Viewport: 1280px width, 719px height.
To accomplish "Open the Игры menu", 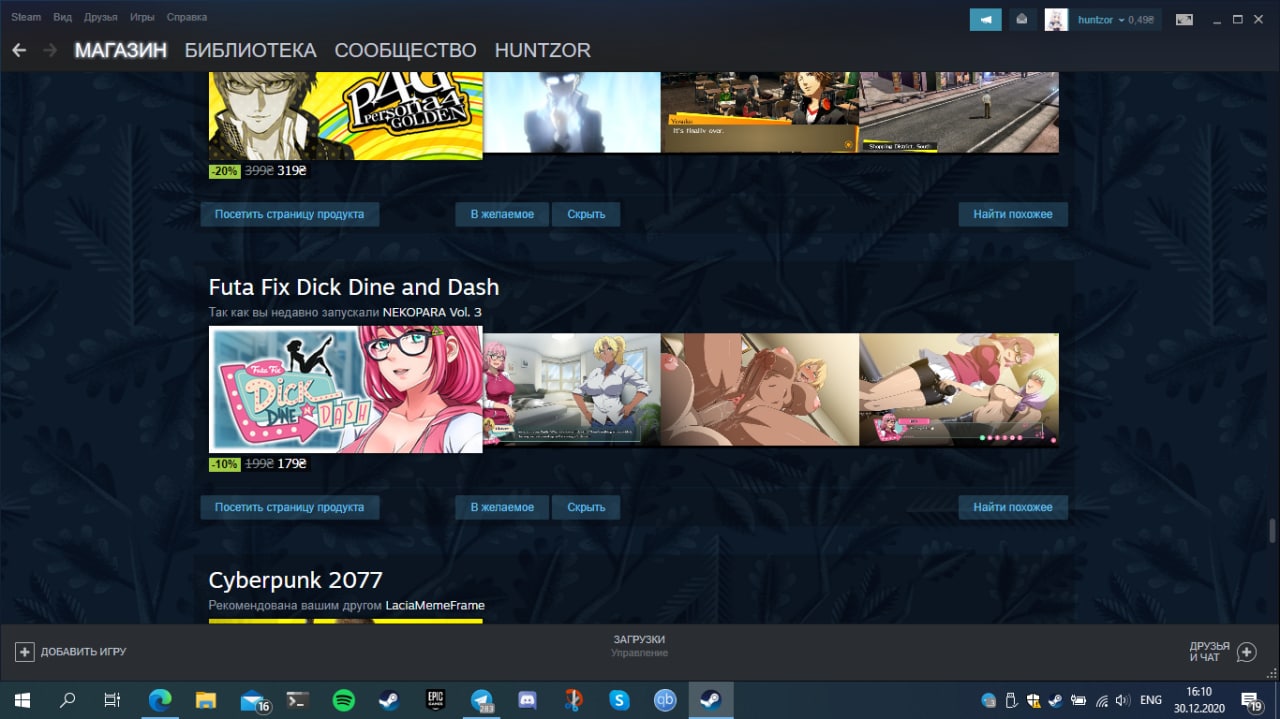I will [142, 17].
